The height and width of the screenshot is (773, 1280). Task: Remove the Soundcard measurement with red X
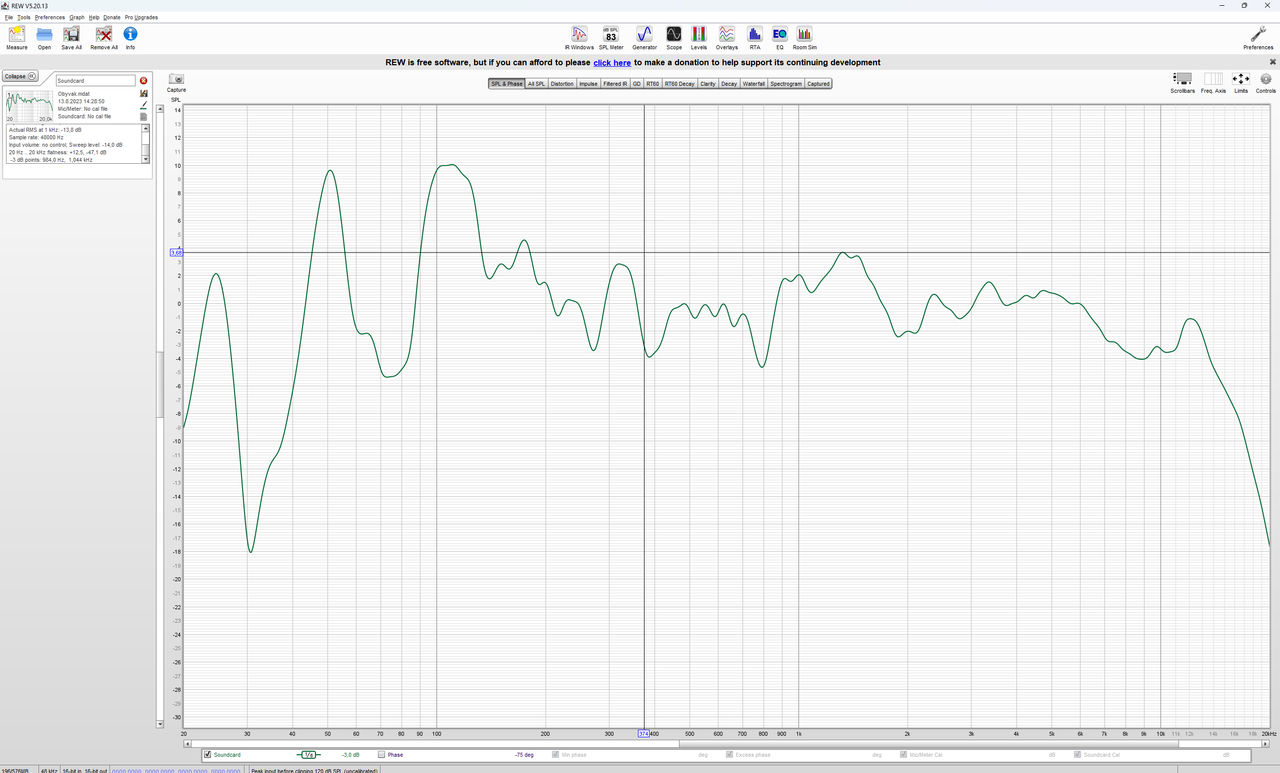144,80
